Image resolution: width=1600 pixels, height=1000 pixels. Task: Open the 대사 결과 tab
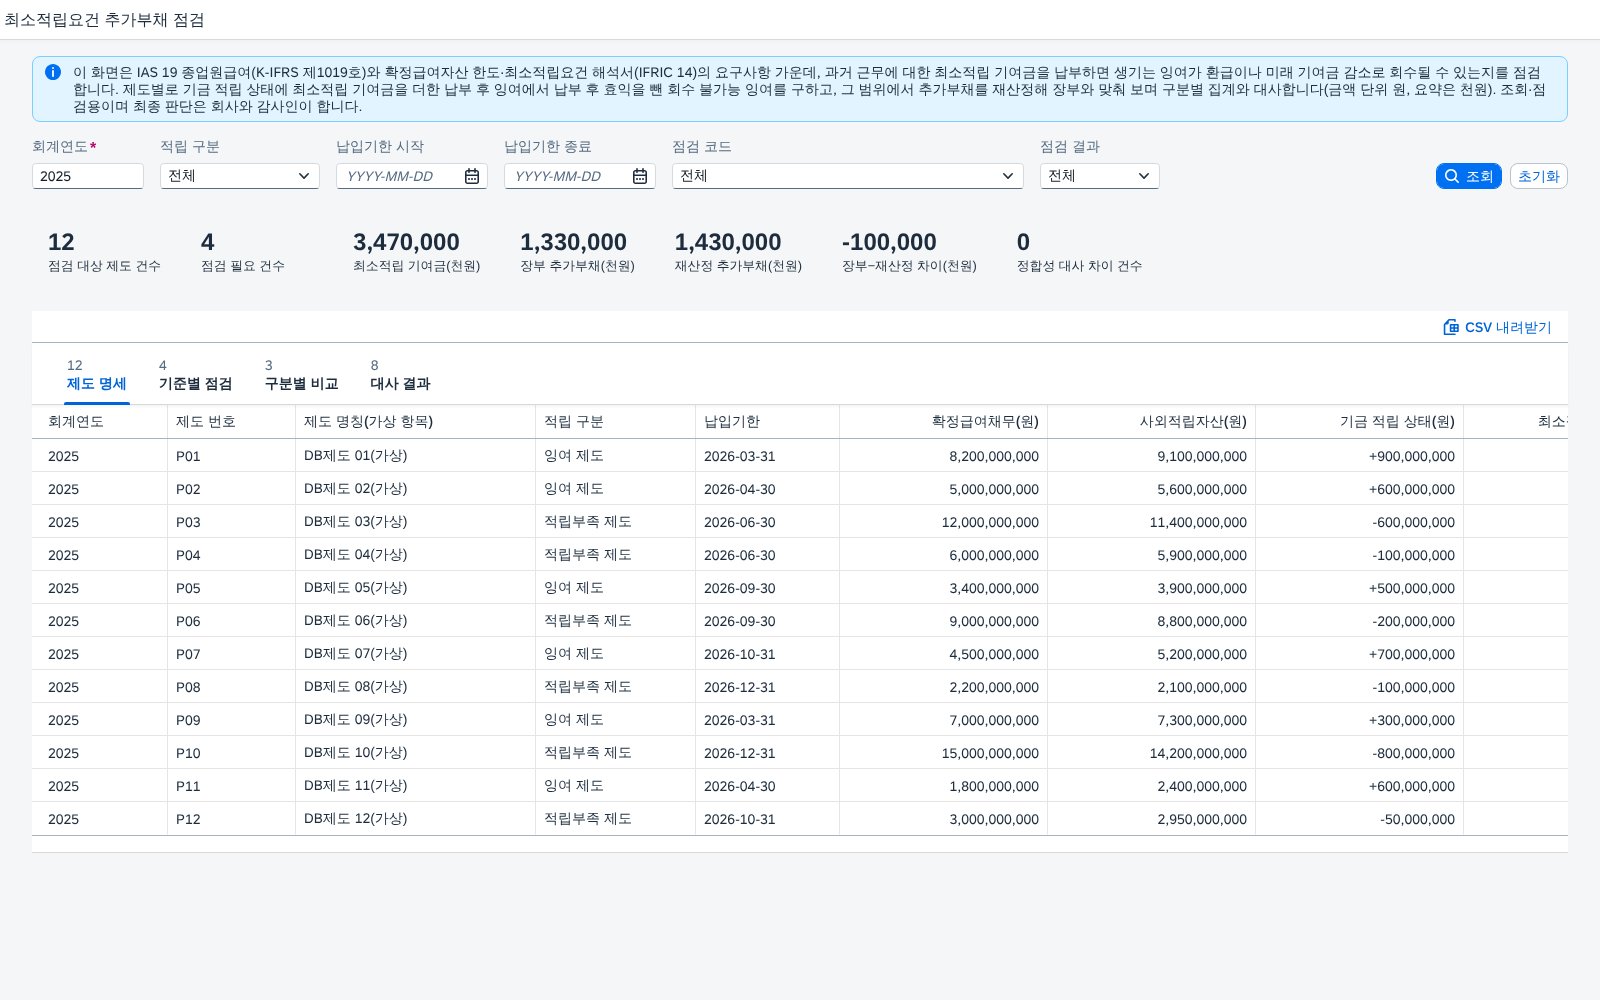pos(400,375)
